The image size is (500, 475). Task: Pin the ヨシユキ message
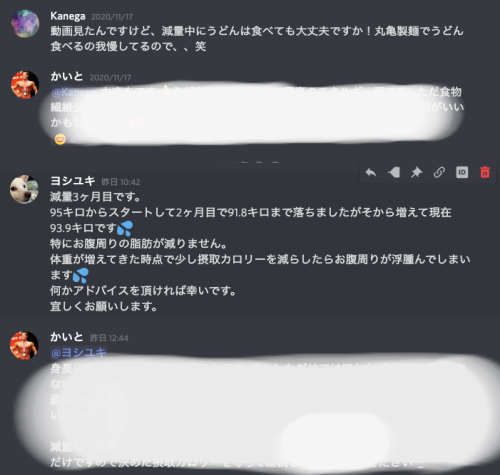tap(416, 172)
